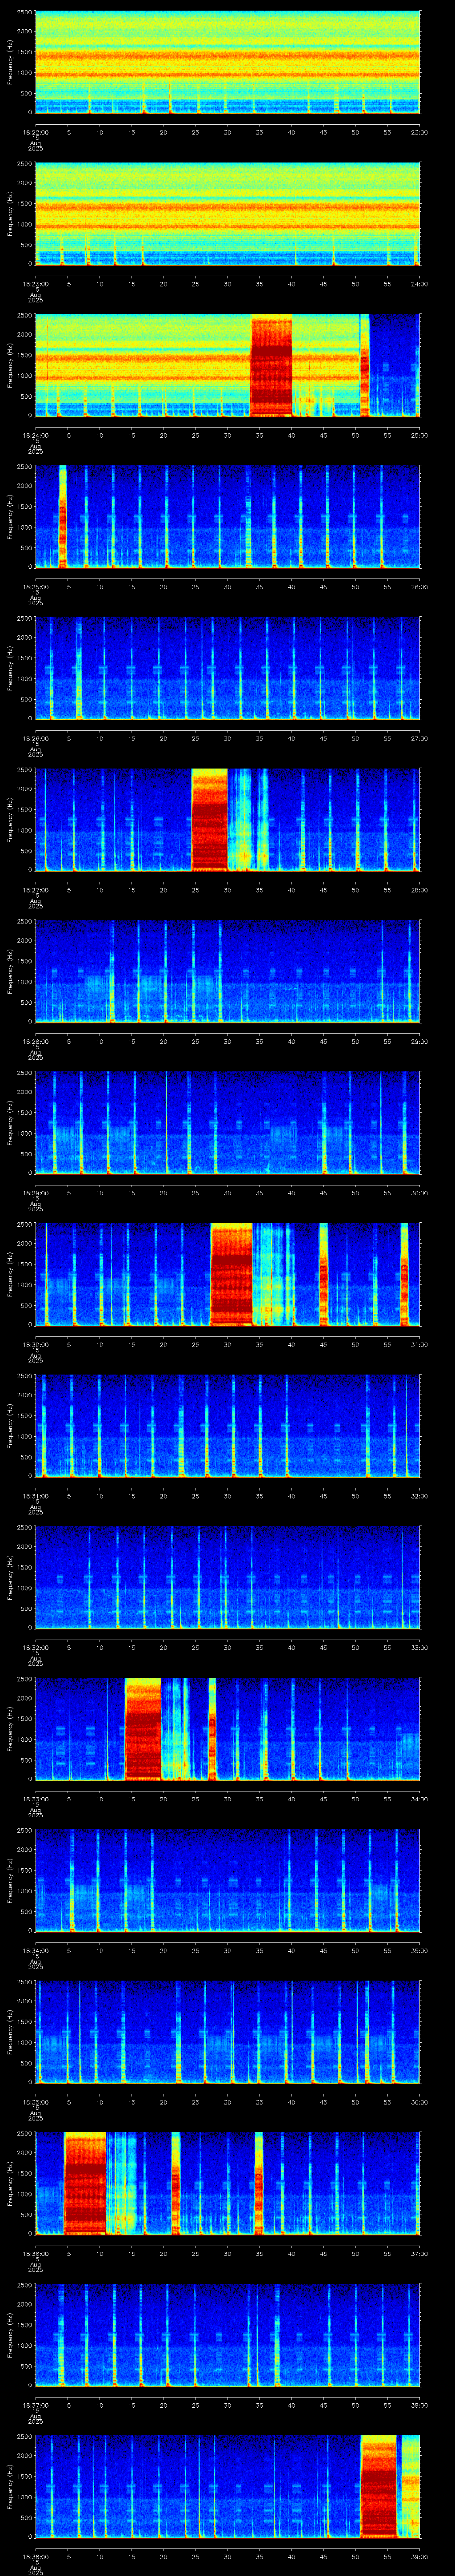Image resolution: width=455 pixels, height=2576 pixels.
Task: Open the spectrogram panel starting 18:28:00
Action: click(228, 972)
